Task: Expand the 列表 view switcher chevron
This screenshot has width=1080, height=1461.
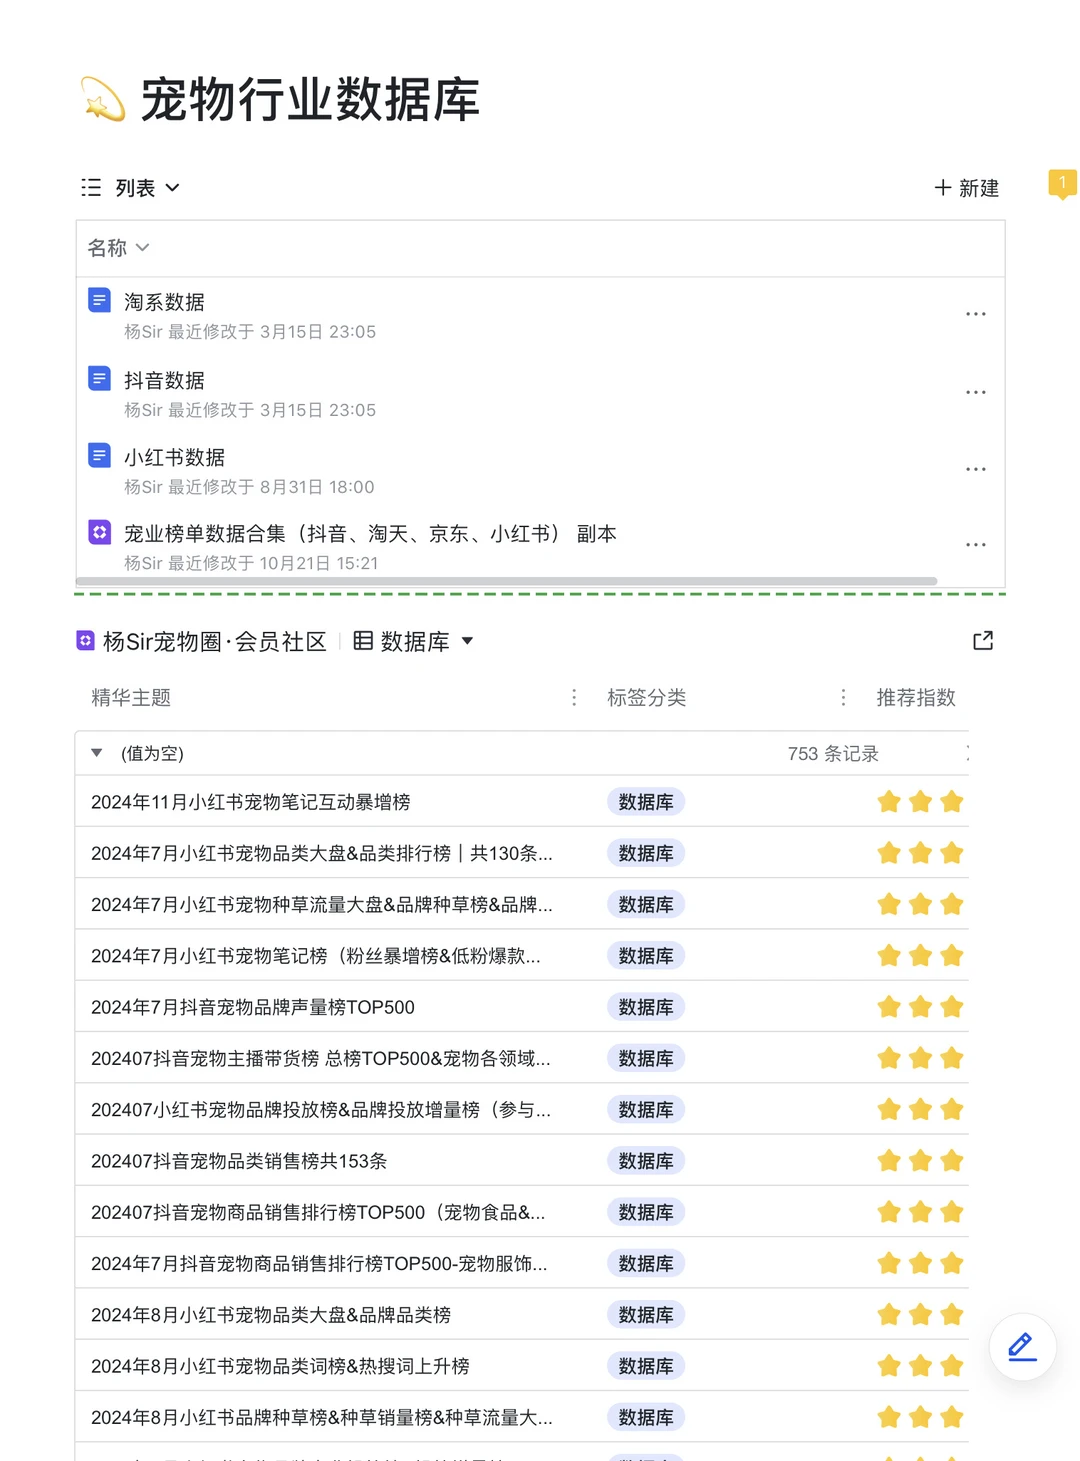Action: point(172,187)
